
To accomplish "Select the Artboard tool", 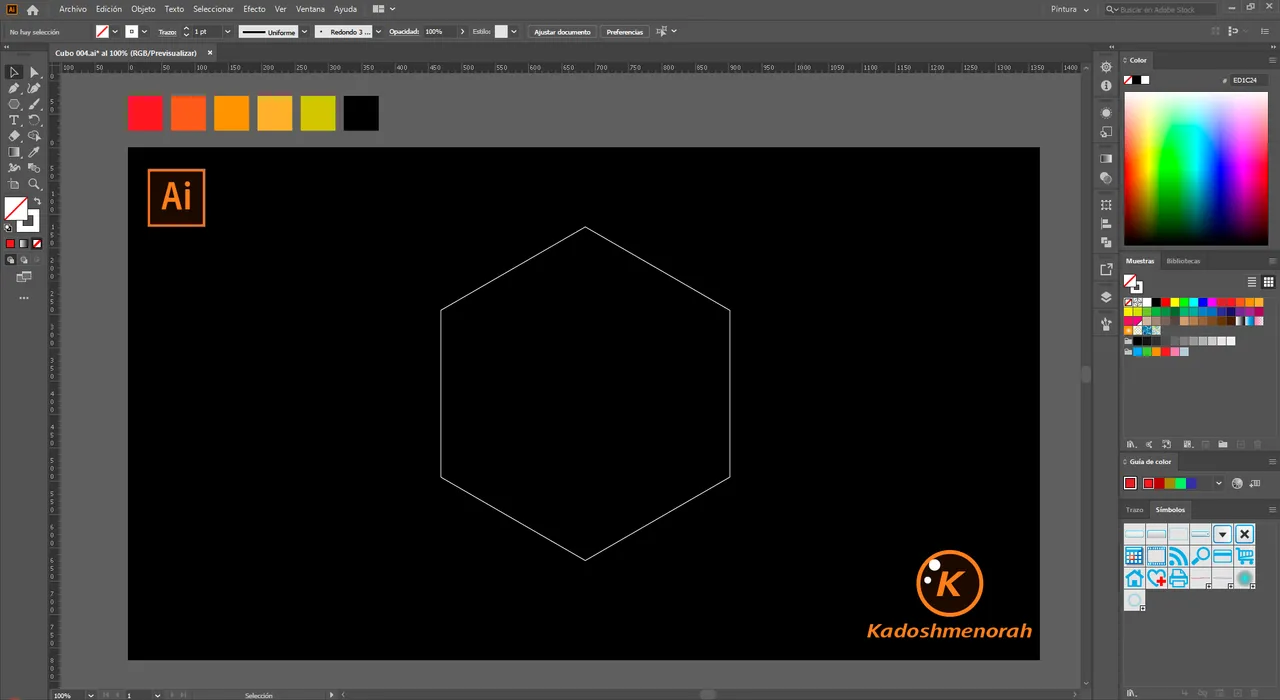I will [14, 184].
